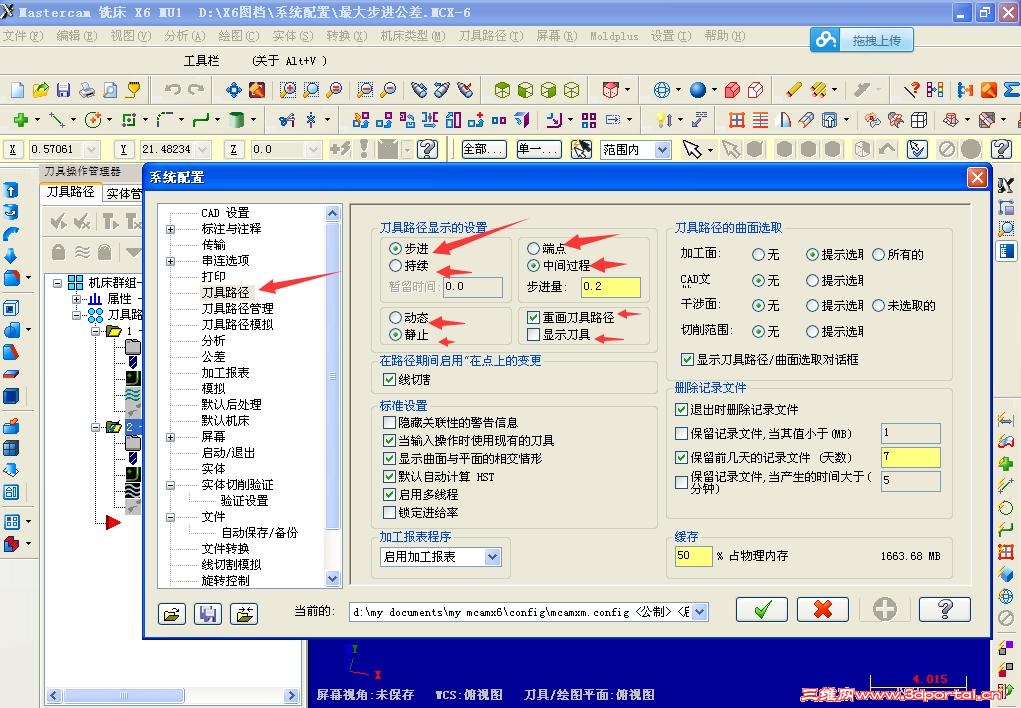Viewport: 1021px width, 708px height.
Task: Open the 绘图(C) menu
Action: [239, 36]
